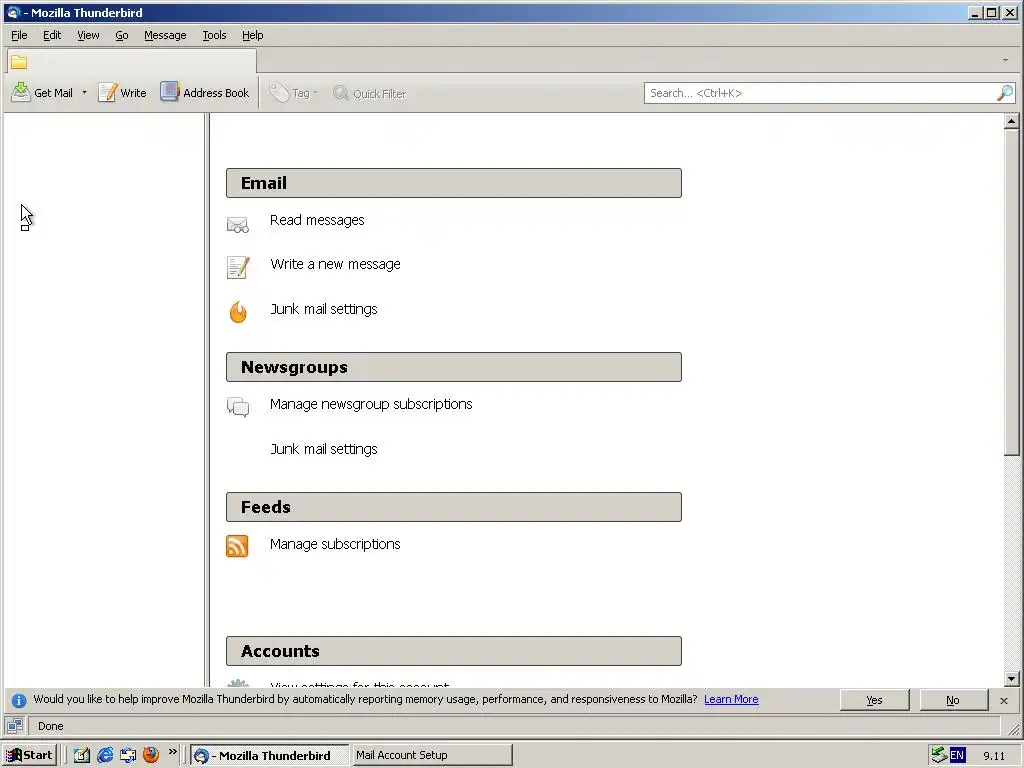1024x768 pixels.
Task: Open the Tools menu
Action: pos(214,35)
